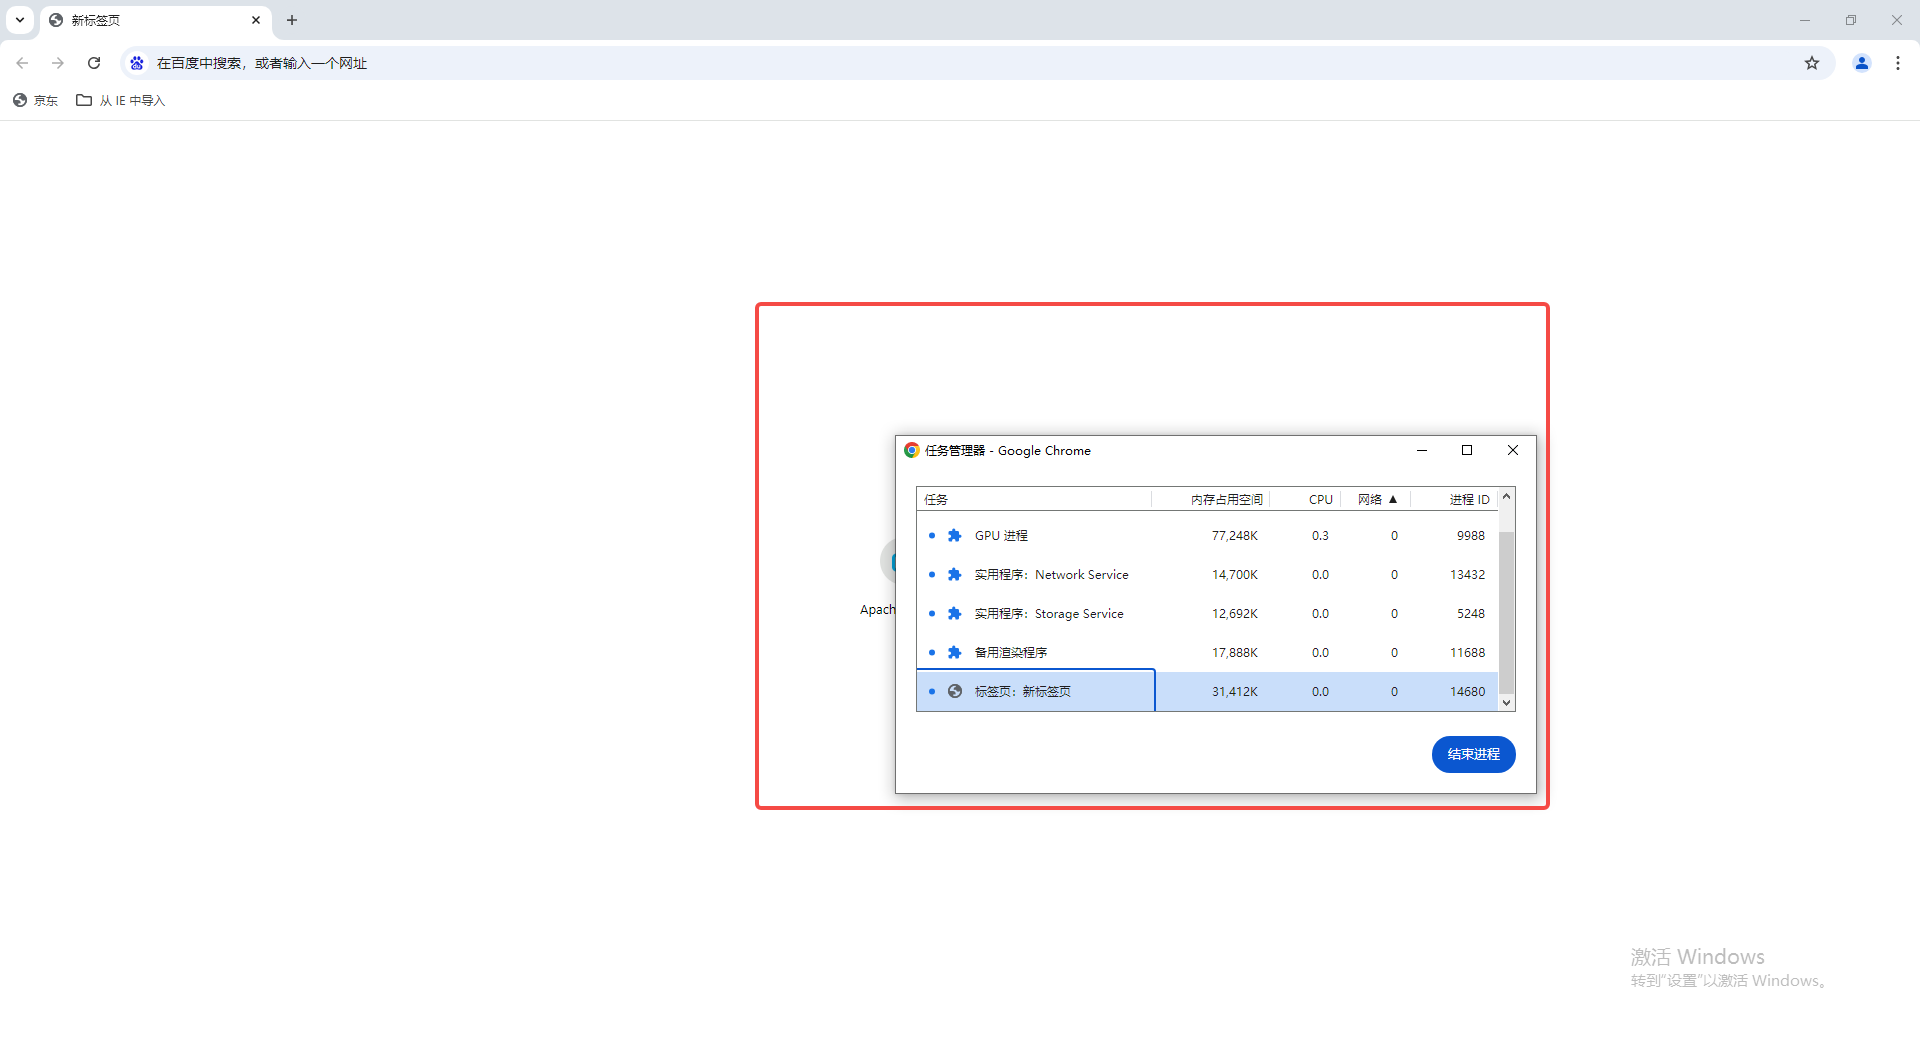Reload the current page
The image size is (1920, 1040).
(94, 63)
